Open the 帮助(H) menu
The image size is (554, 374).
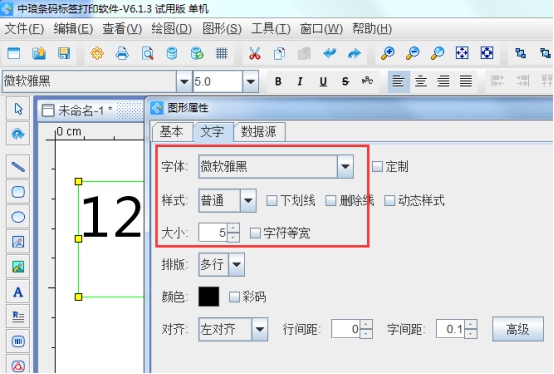(372, 29)
